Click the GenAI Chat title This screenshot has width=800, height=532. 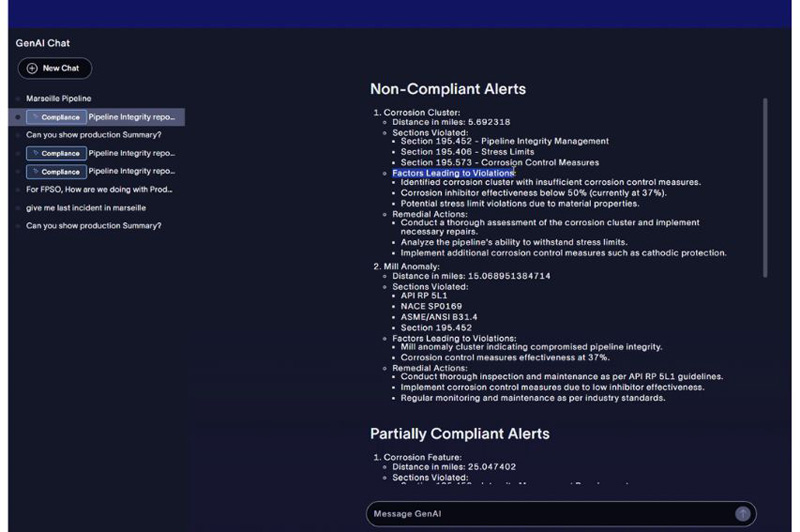[42, 43]
